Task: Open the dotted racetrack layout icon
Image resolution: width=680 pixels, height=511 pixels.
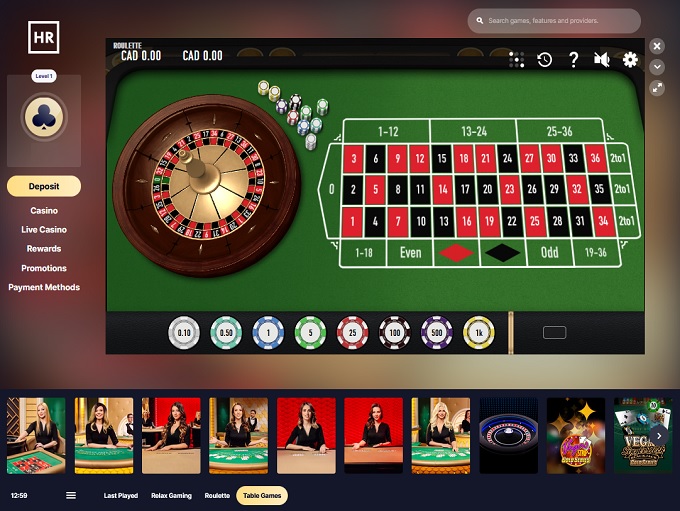Action: (x=517, y=59)
